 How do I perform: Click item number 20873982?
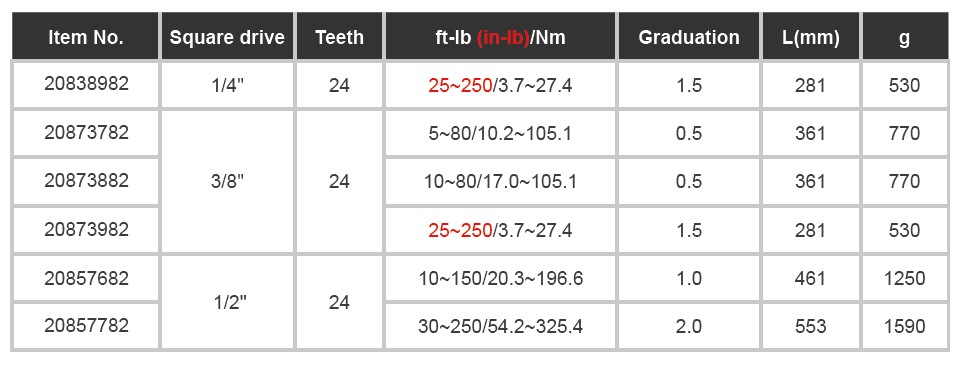coord(85,230)
